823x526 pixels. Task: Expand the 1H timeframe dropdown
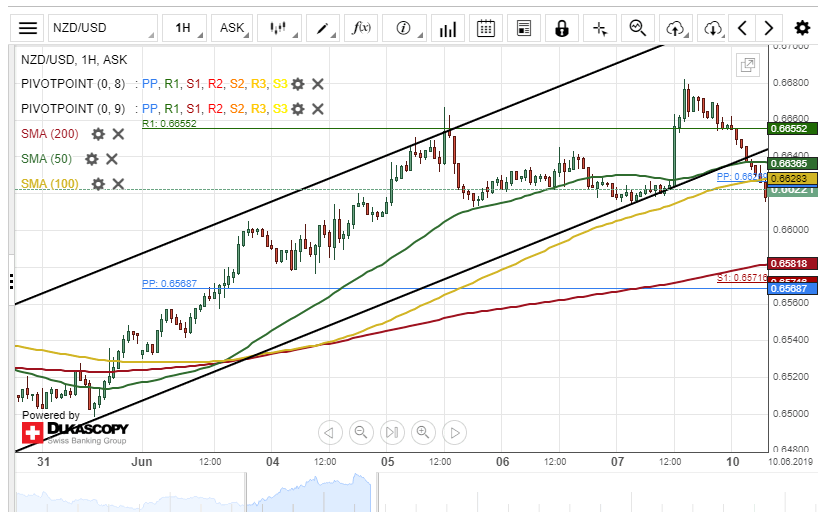click(183, 28)
